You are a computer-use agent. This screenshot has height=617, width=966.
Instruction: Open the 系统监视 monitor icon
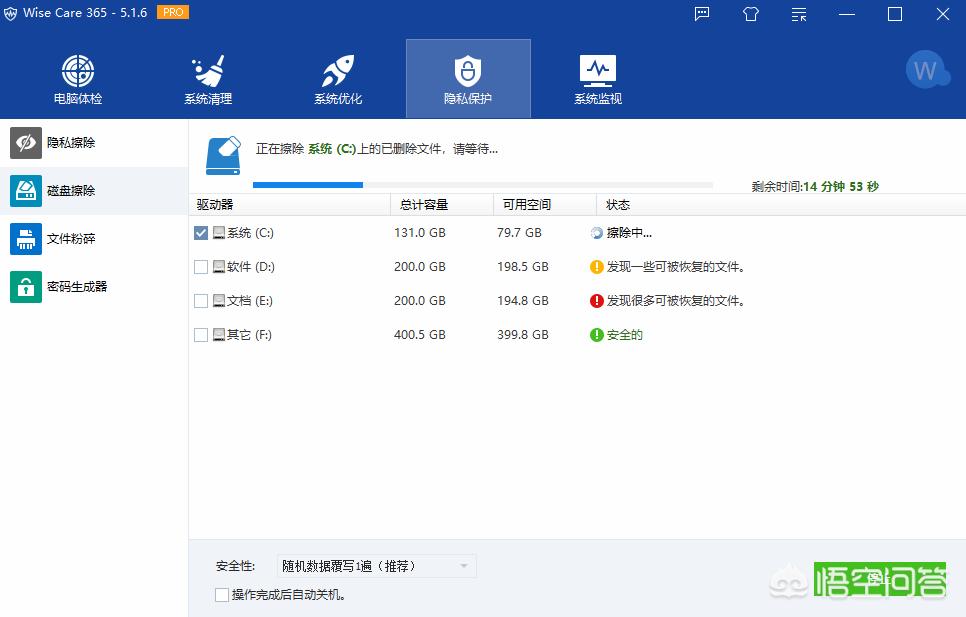point(598,72)
